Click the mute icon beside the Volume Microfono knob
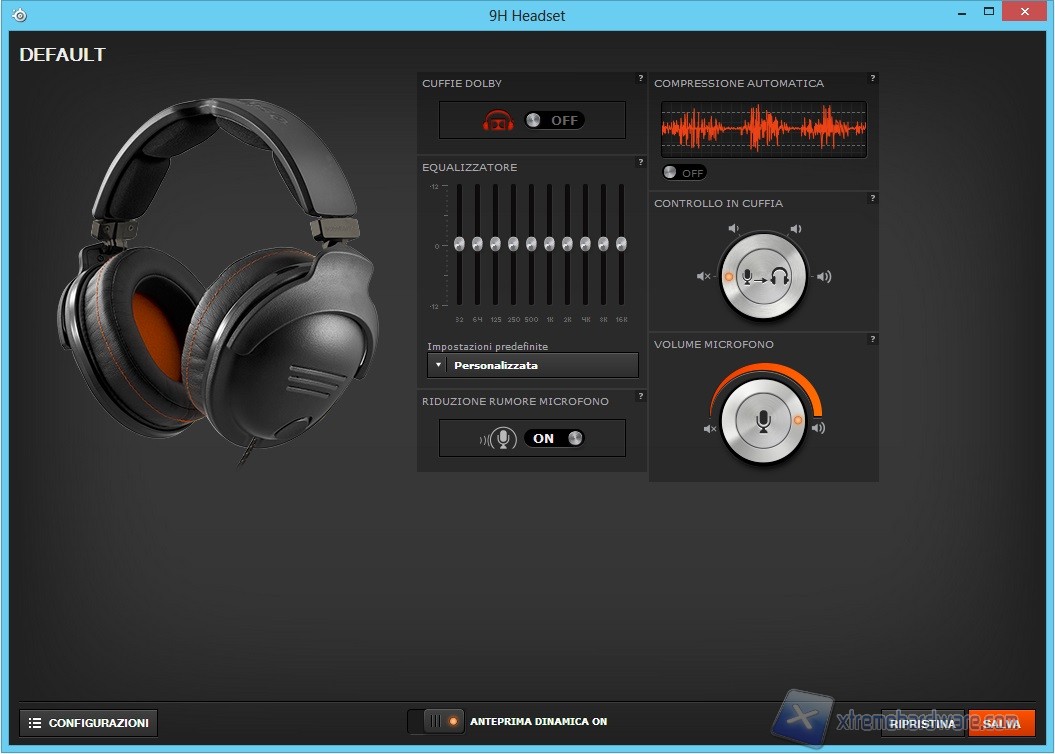 (x=710, y=429)
